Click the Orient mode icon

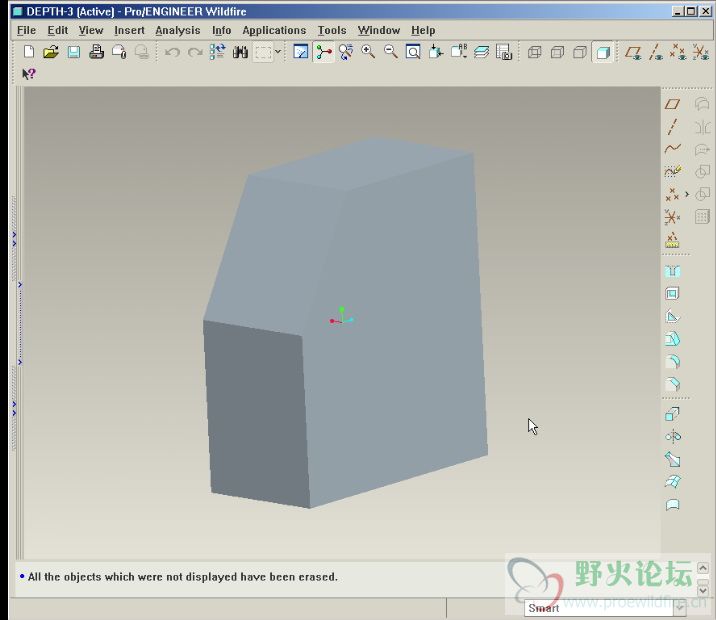pyautogui.click(x=346, y=52)
